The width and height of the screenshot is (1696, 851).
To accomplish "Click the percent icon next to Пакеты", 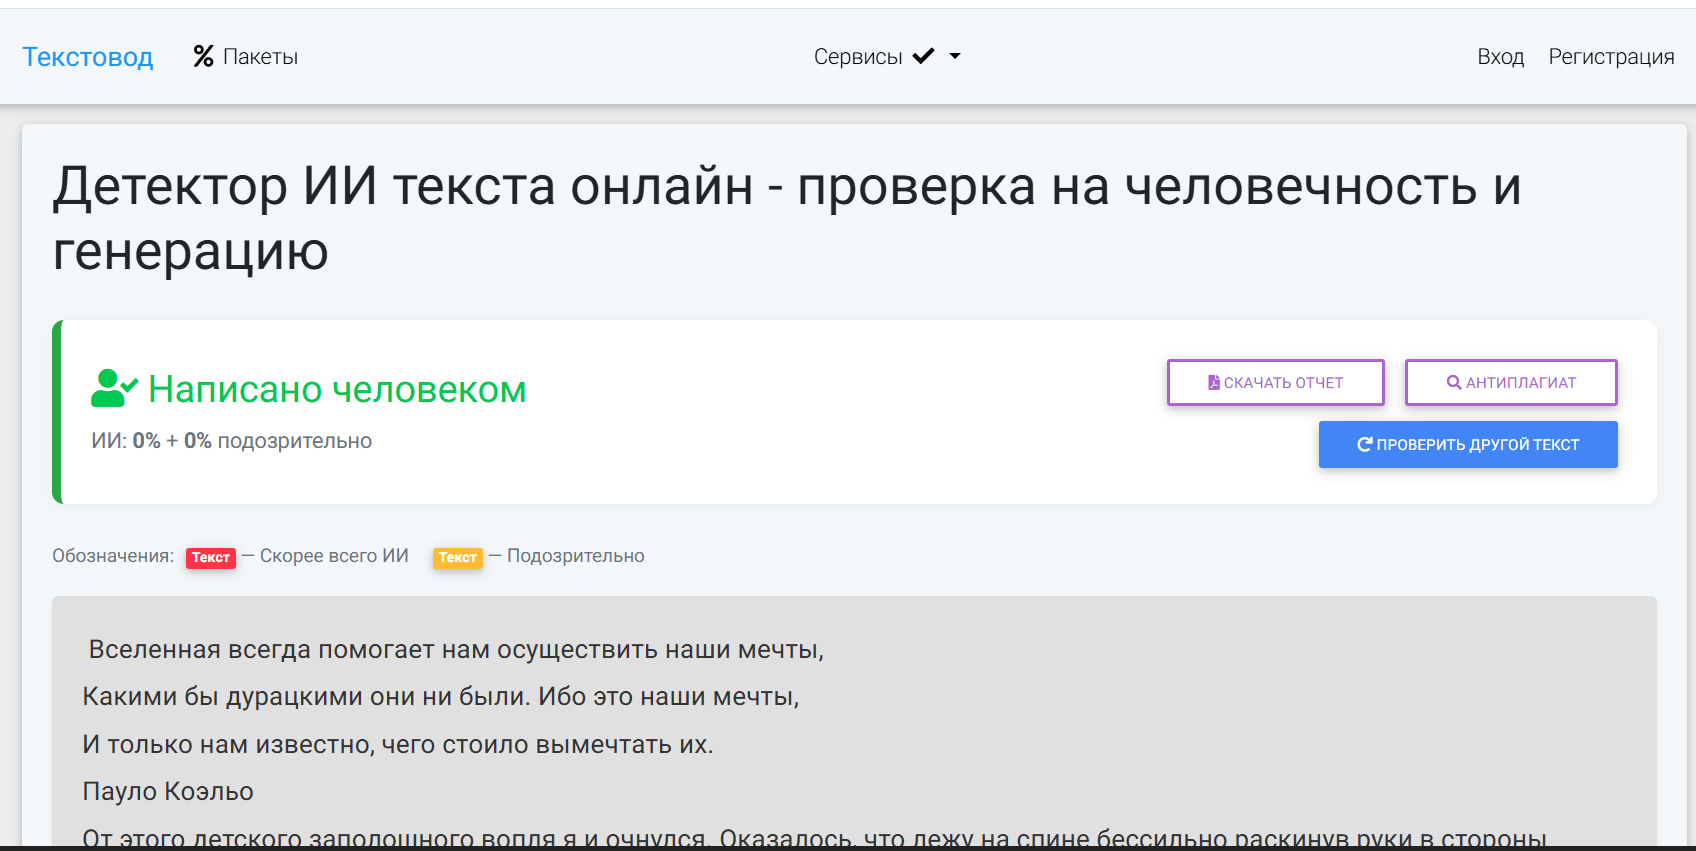I will [204, 57].
